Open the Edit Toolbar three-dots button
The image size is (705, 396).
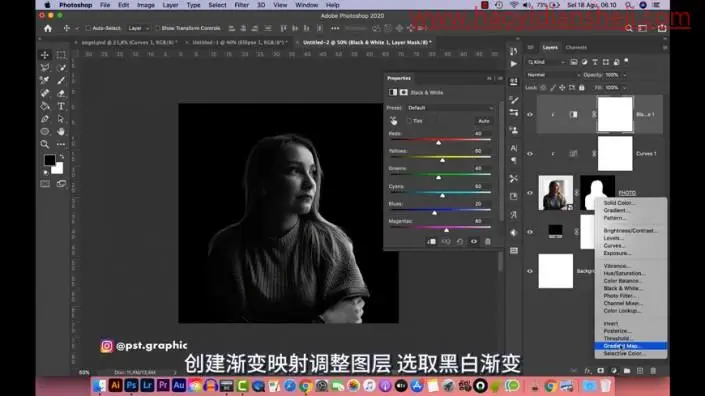tap(61, 144)
